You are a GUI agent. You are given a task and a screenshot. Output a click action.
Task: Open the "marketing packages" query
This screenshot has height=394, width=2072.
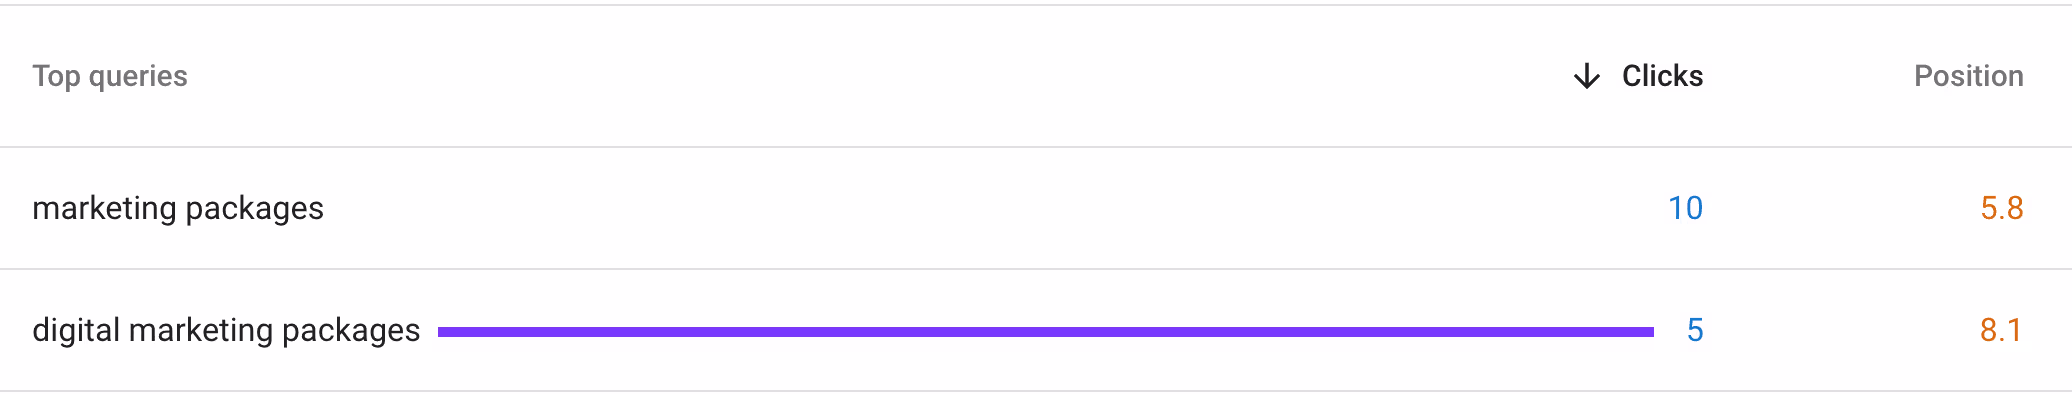(x=178, y=208)
